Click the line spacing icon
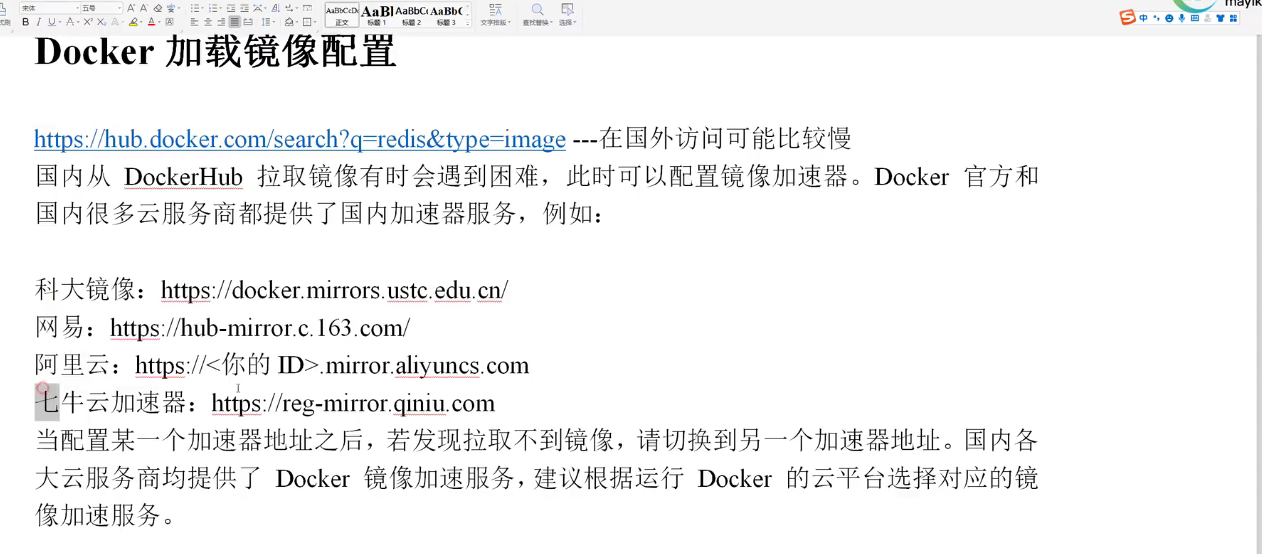 266,22
